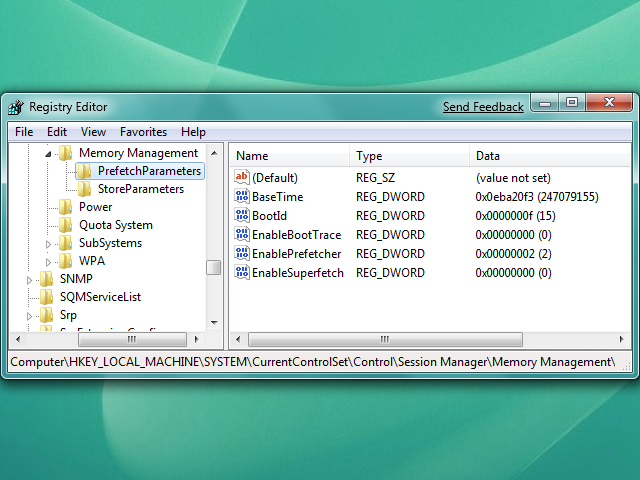This screenshot has height=480, width=640.
Task: Click the Send Feedback link
Action: 483,107
